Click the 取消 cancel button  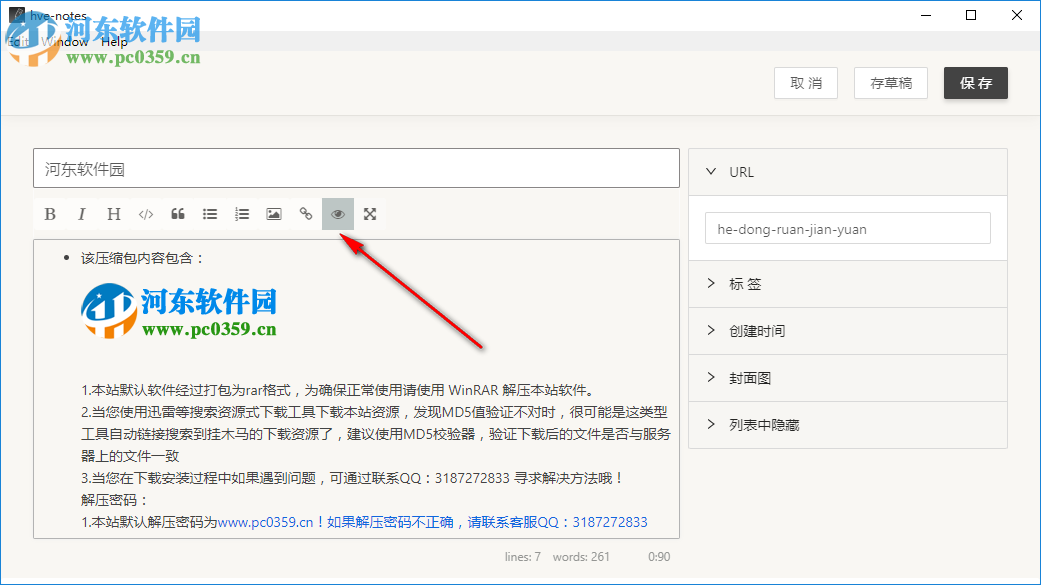(806, 83)
